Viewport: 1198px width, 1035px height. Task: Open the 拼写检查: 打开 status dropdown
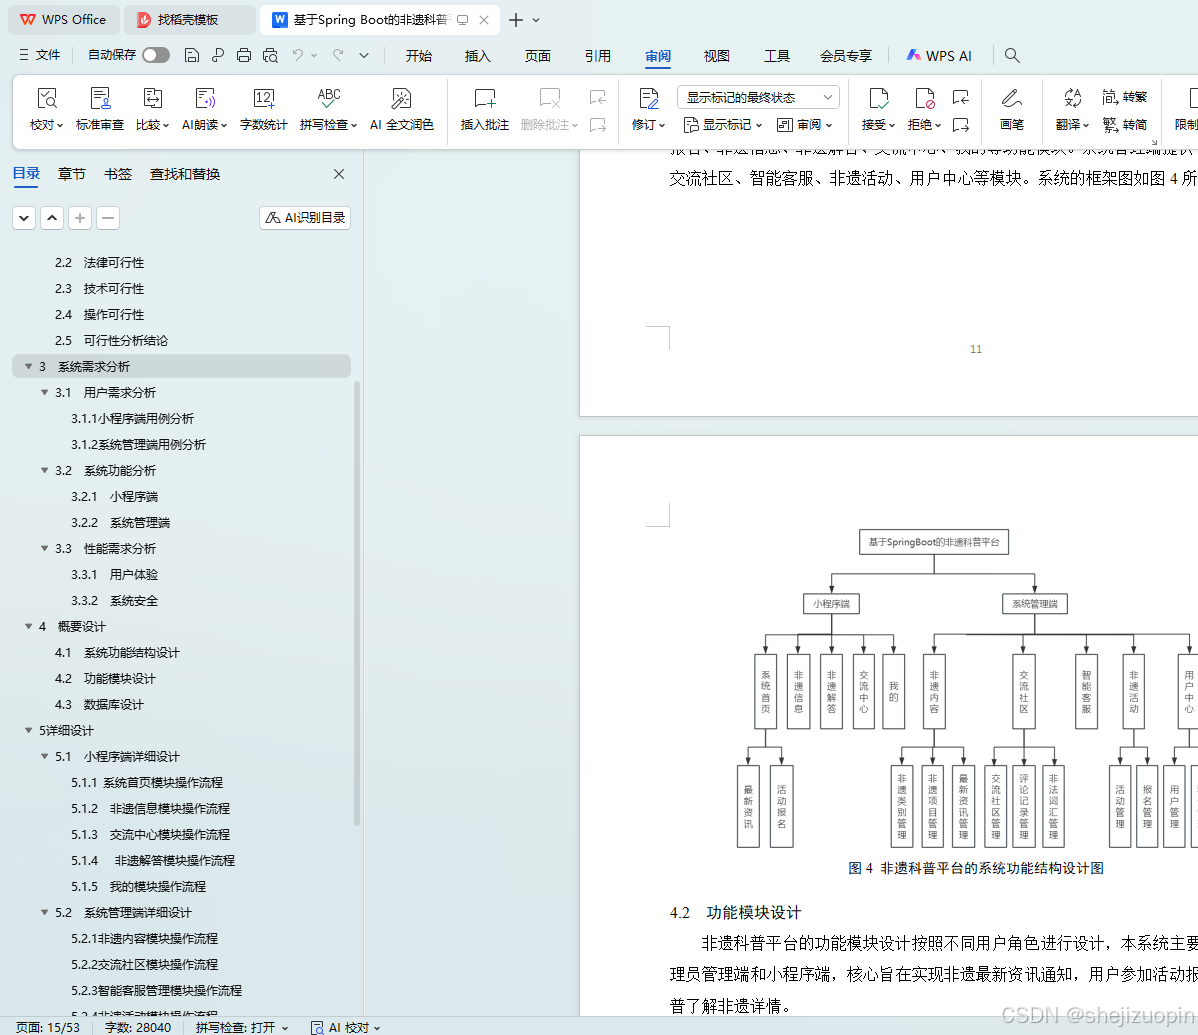(x=241, y=1027)
